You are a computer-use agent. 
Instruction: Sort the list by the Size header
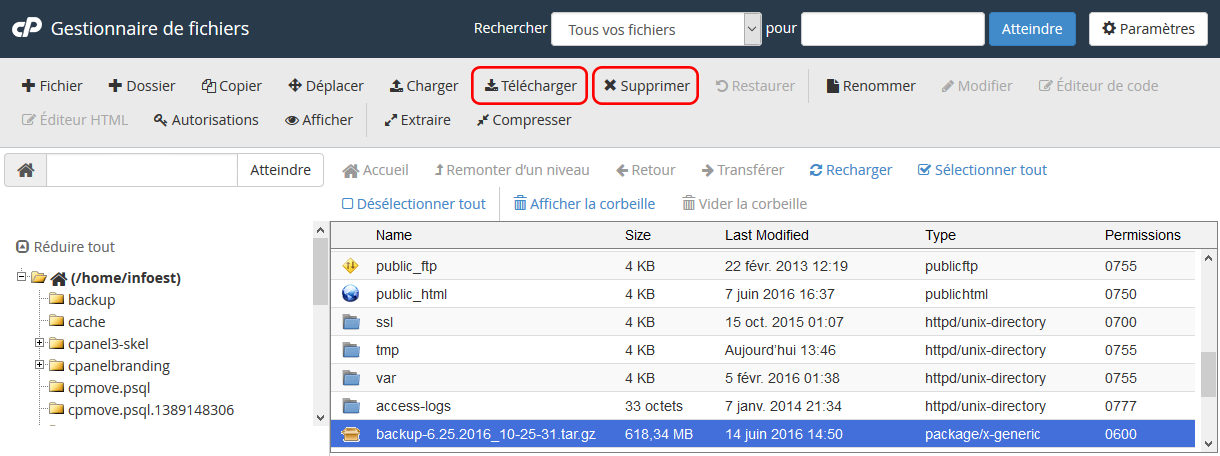click(x=637, y=235)
